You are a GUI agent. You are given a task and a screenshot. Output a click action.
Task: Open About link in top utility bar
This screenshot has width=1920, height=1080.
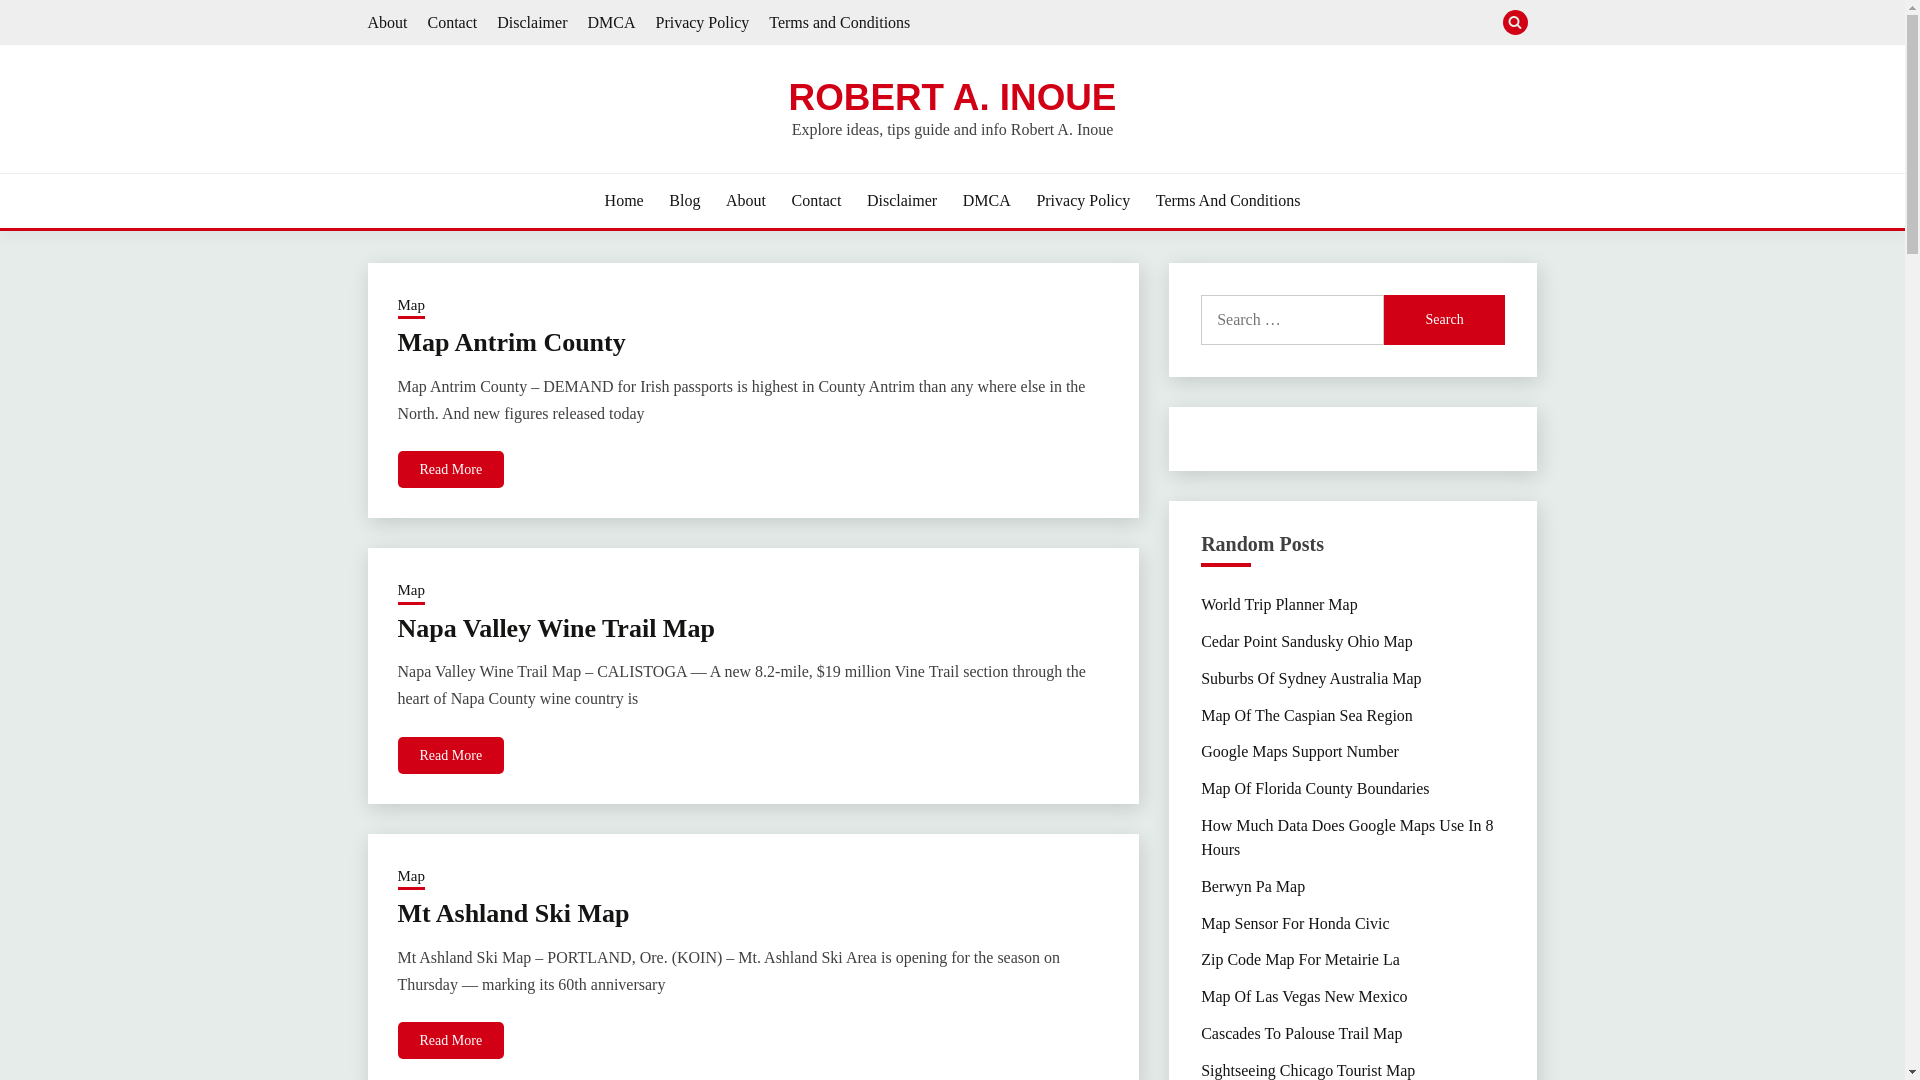pyautogui.click(x=387, y=22)
